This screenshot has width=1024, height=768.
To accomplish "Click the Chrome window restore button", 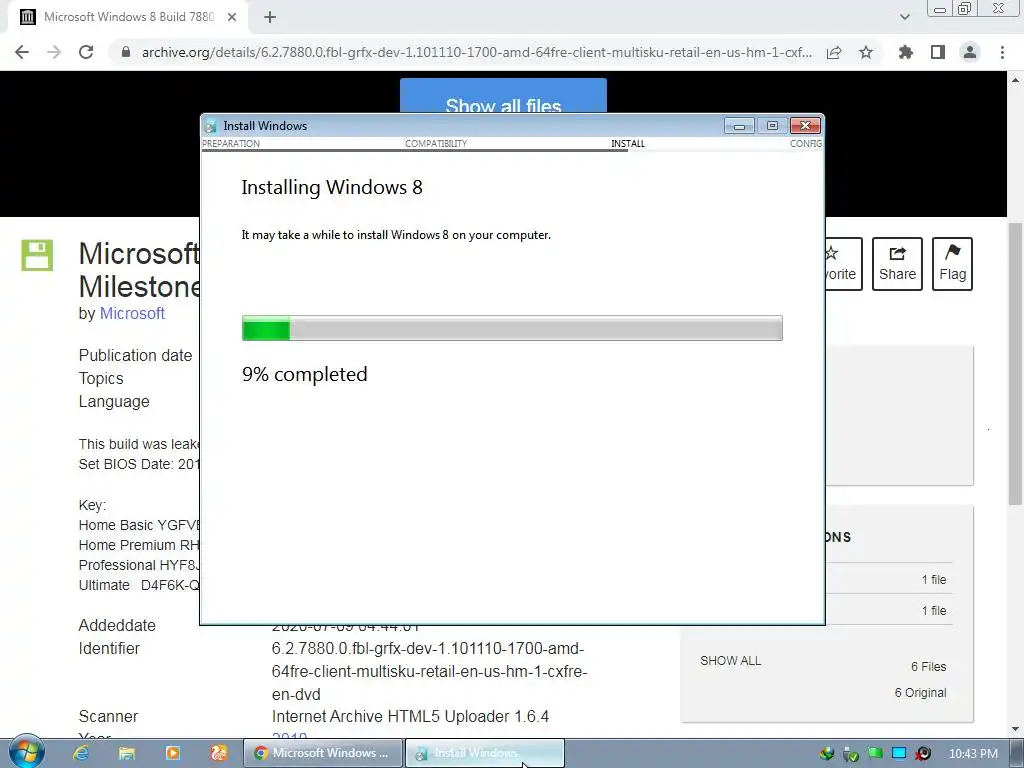I will tap(964, 9).
